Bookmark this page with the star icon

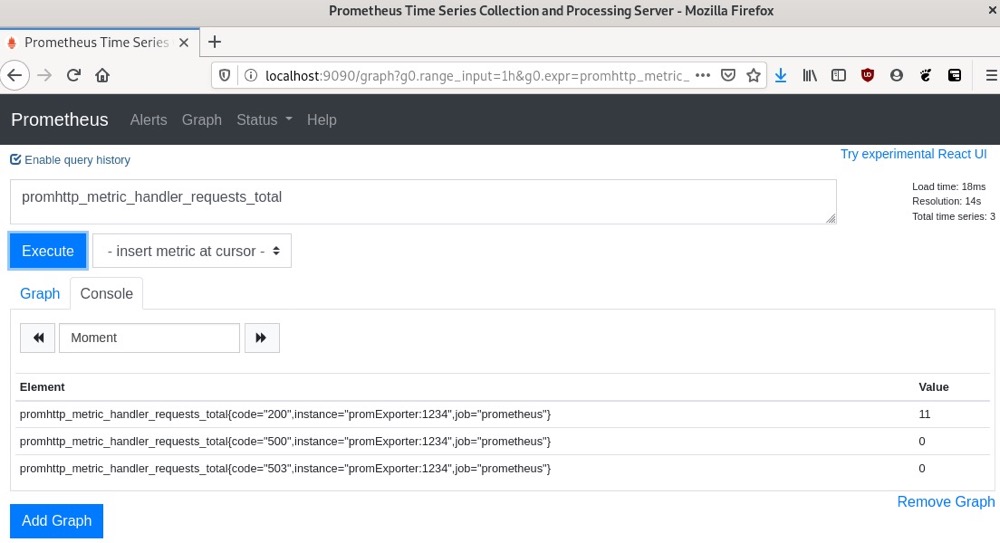click(753, 75)
